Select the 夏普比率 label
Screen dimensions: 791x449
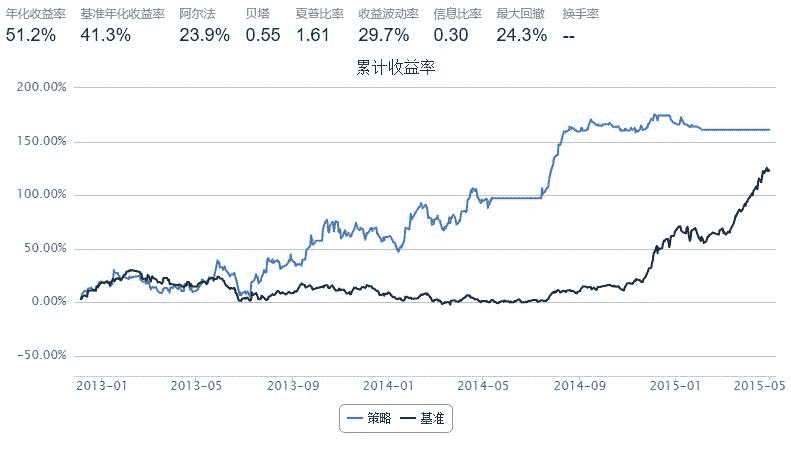[320, 15]
